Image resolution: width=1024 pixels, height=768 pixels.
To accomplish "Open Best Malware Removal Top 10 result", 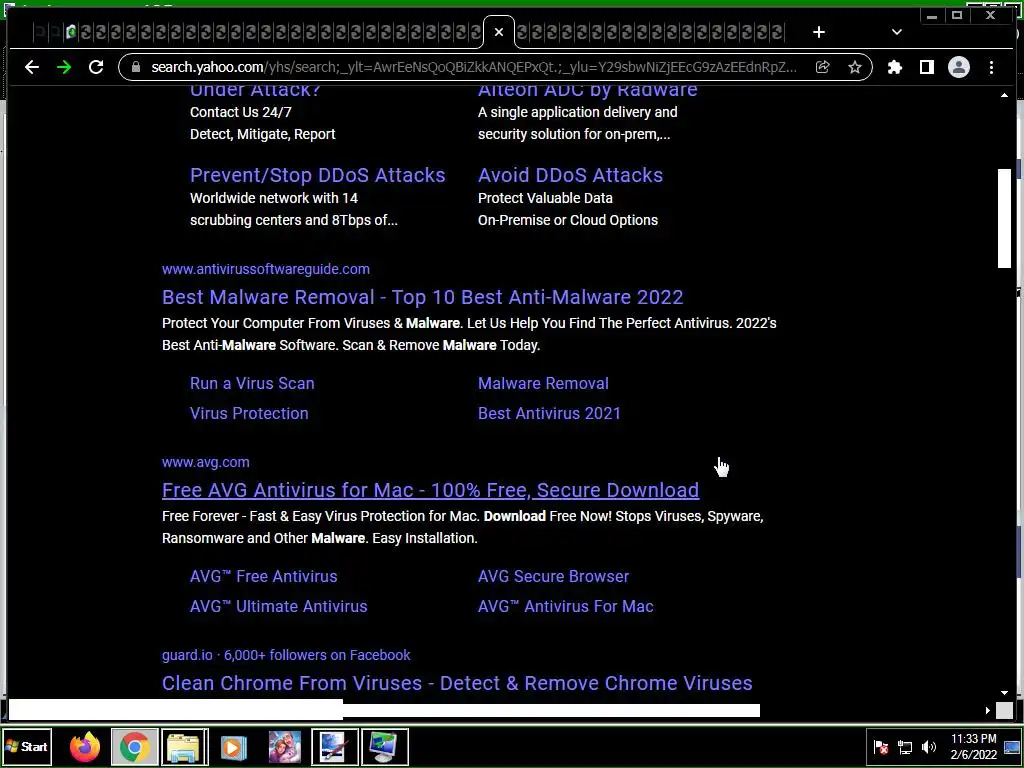I will (423, 297).
